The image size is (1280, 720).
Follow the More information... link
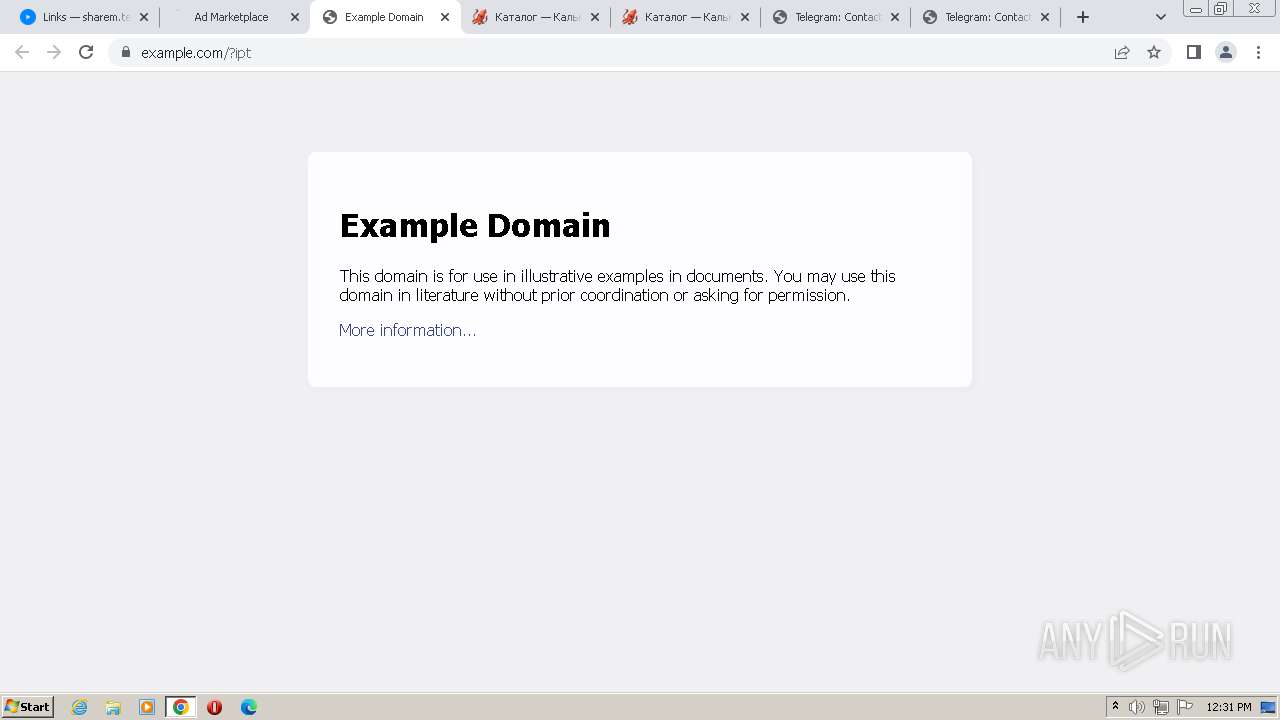tap(407, 330)
